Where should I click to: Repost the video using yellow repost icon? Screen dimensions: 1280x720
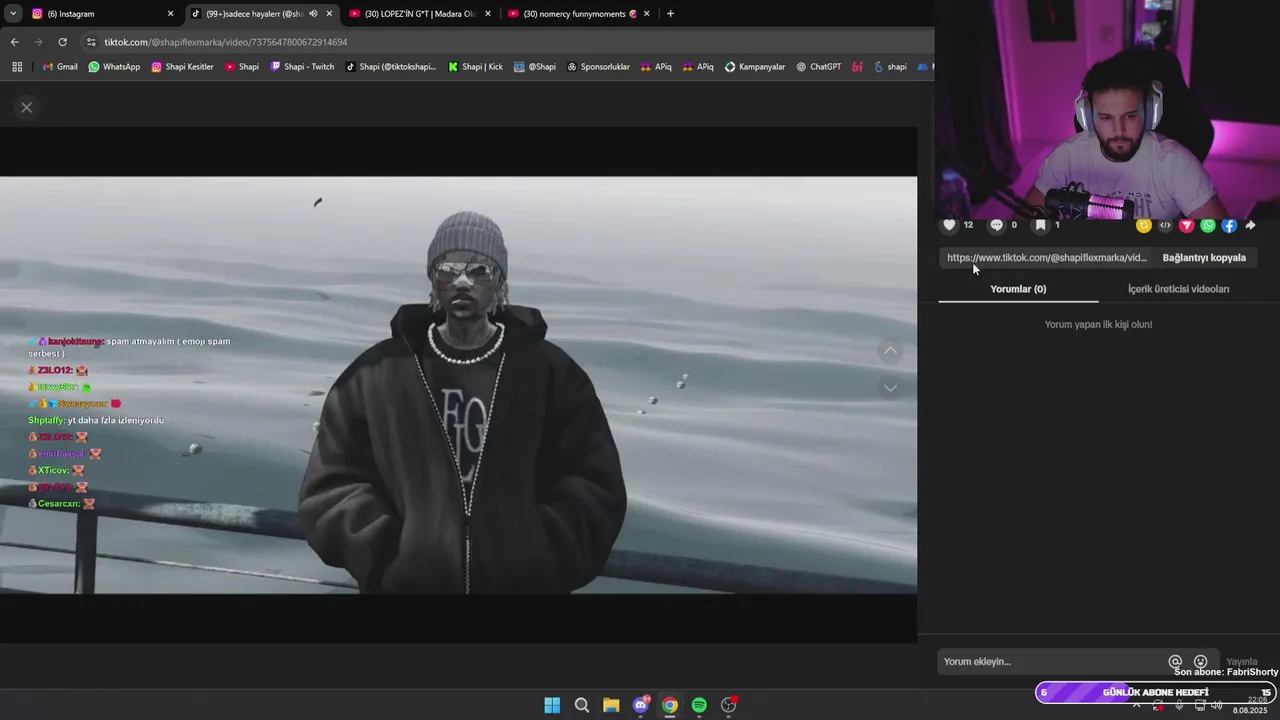[1144, 225]
